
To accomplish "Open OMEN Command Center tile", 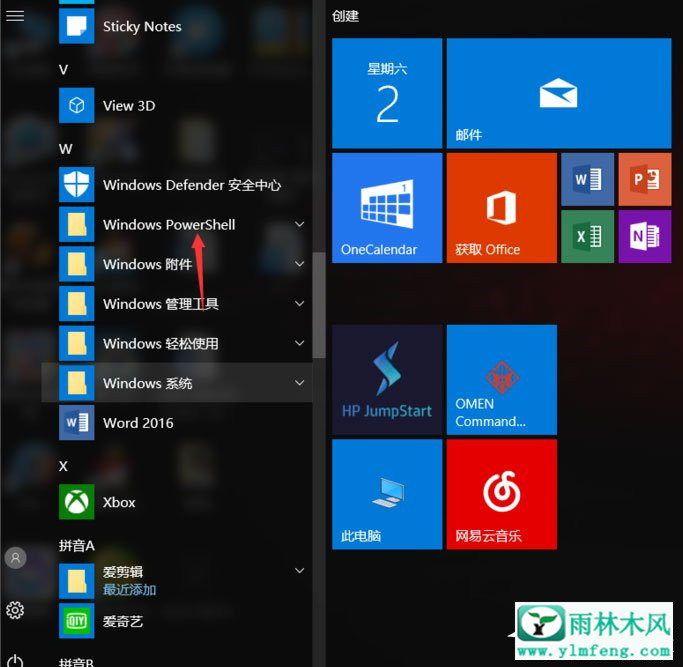I will pos(501,379).
